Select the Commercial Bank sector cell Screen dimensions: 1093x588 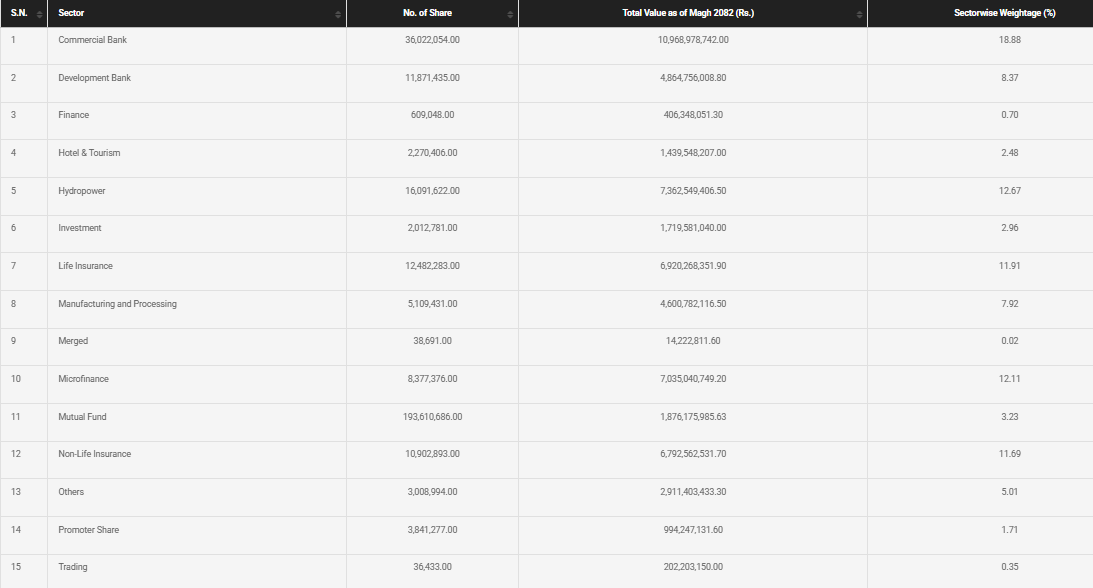point(92,40)
